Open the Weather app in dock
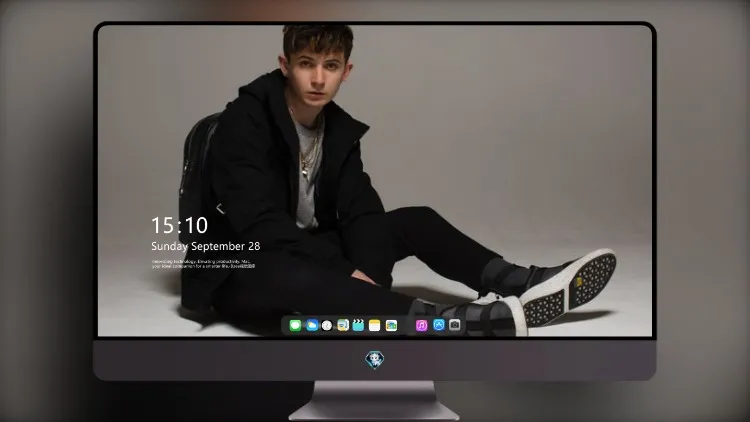 [x=312, y=325]
